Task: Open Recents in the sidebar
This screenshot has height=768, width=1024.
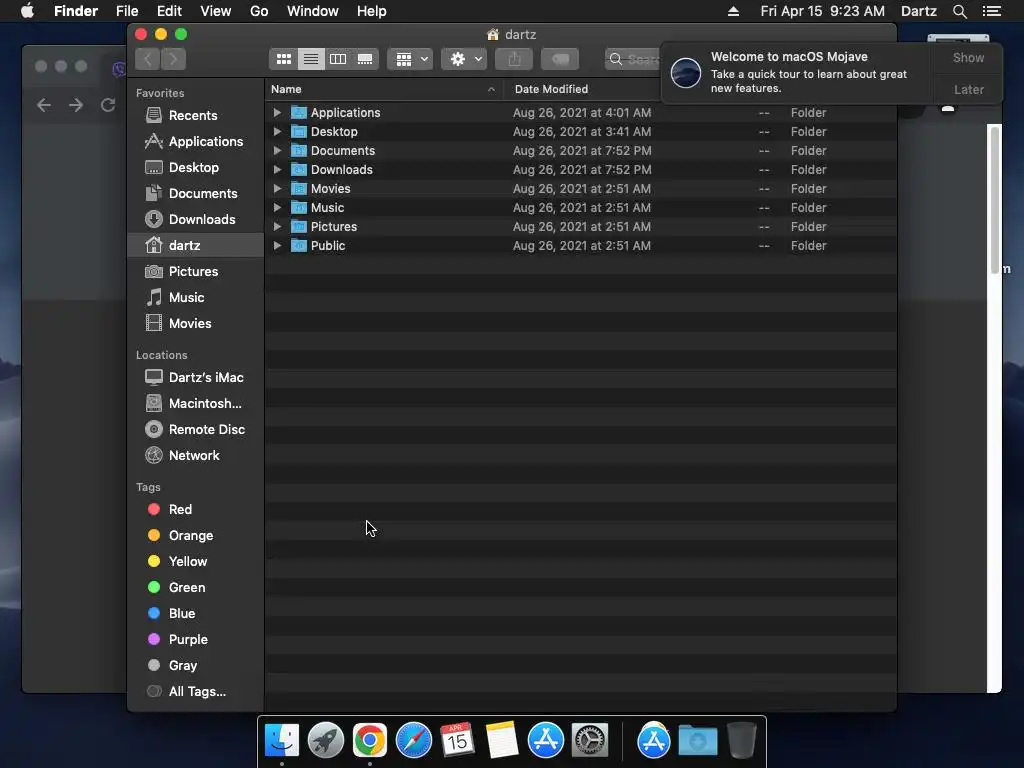Action: click(x=193, y=116)
